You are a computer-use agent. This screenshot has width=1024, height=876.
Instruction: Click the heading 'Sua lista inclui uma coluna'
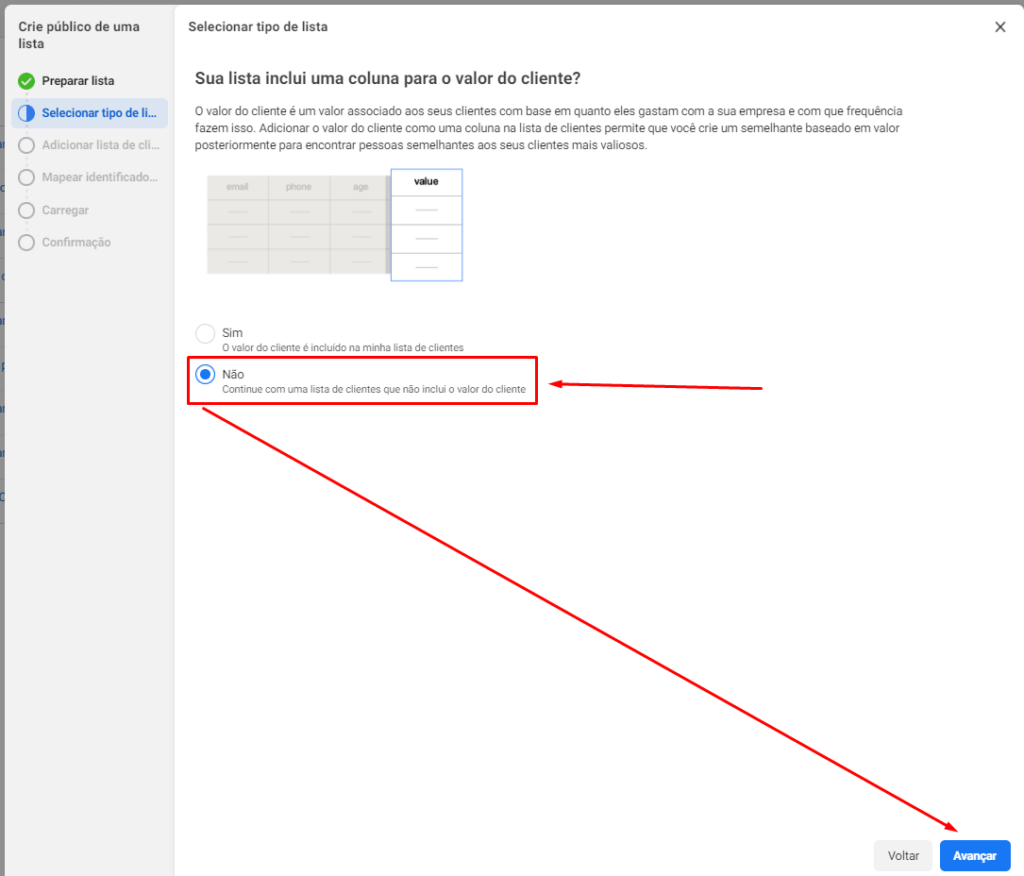click(388, 78)
